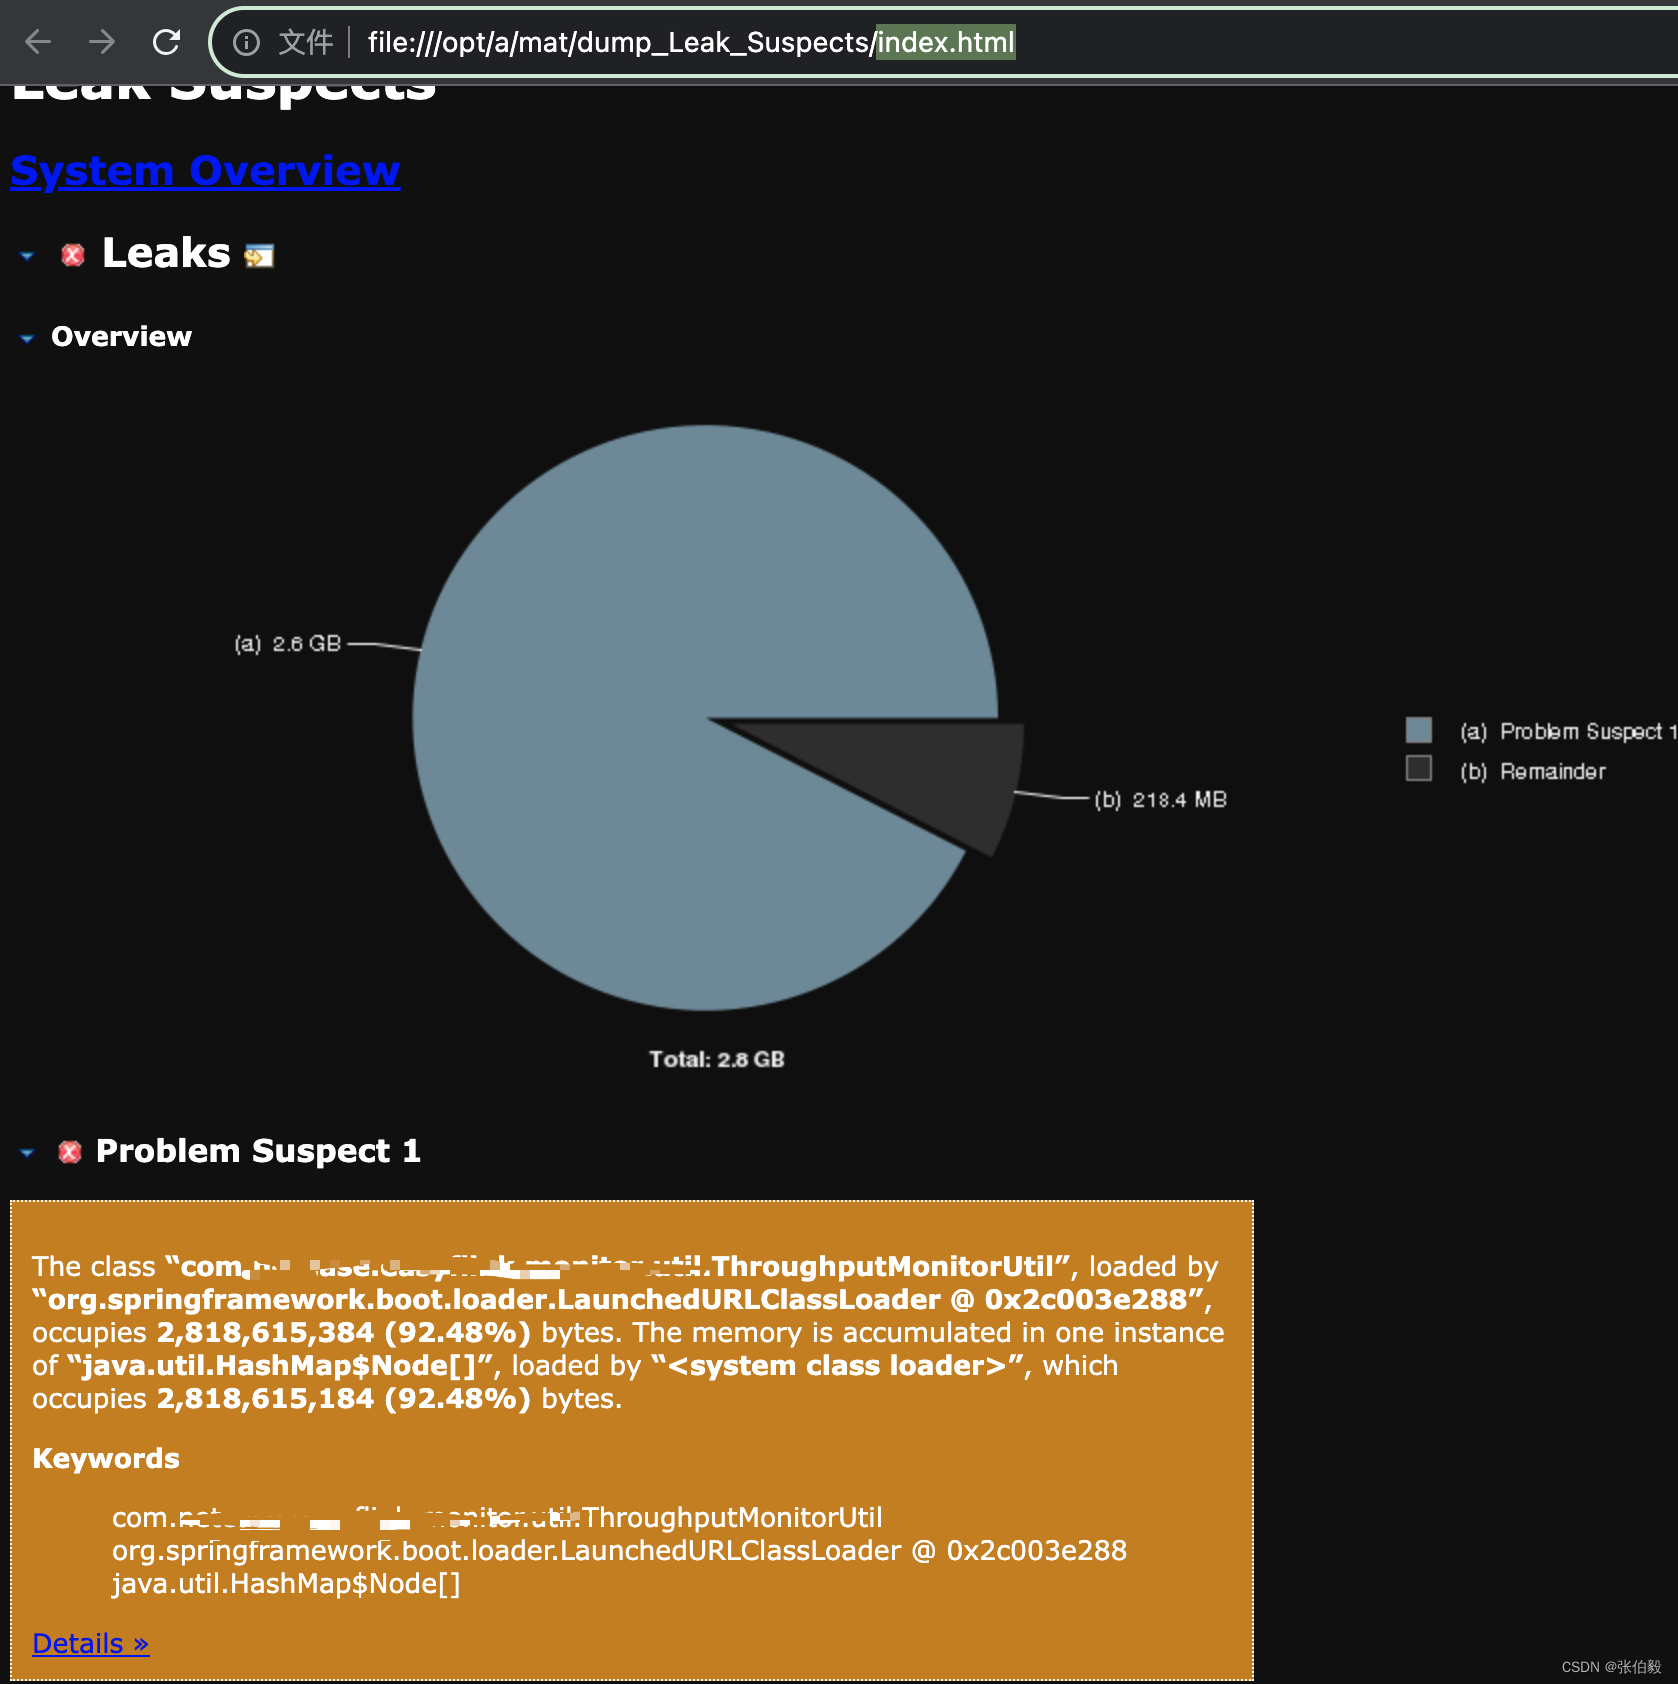Collapse the Problem Suspect 1 arrow
Viewport: 1678px width, 1684px height.
(27, 1153)
